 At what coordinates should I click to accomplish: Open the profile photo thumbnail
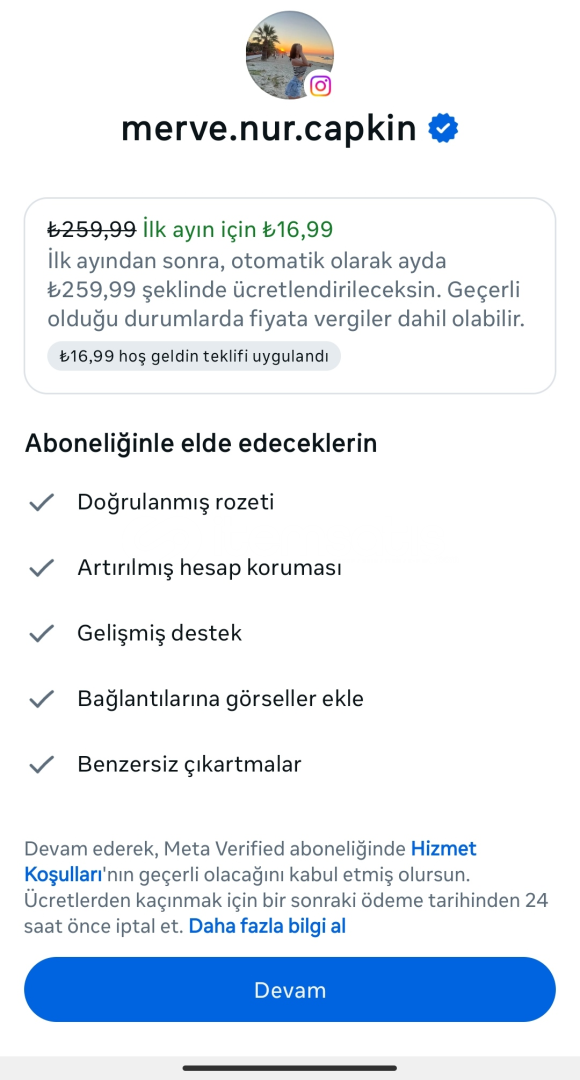[290, 55]
